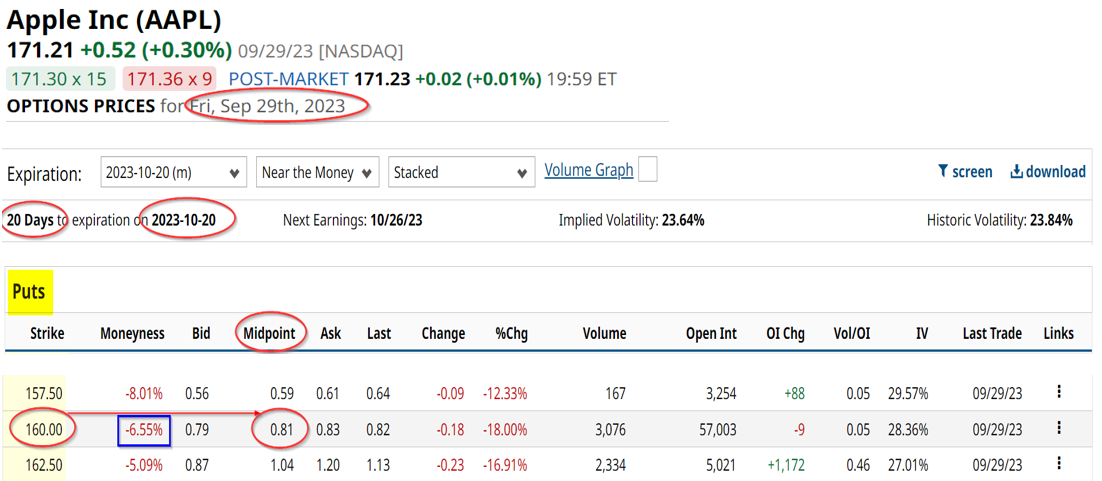Screen dimensions: 1102x481
Task: Open the Expiration date dropdown
Action: pyautogui.click(x=173, y=173)
